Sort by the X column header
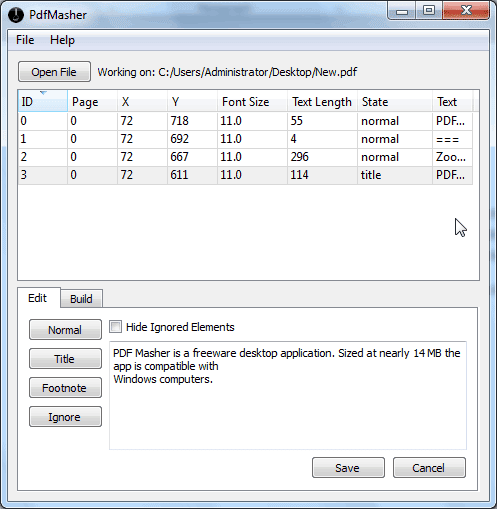Screen dimensions: 497x509 142,101
